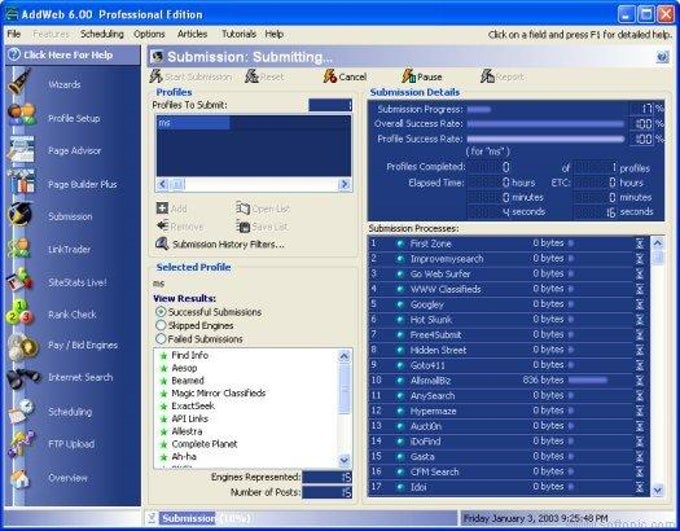Click left arrow of profiles list scrollbar
This screenshot has width=680, height=531.
coord(162,185)
